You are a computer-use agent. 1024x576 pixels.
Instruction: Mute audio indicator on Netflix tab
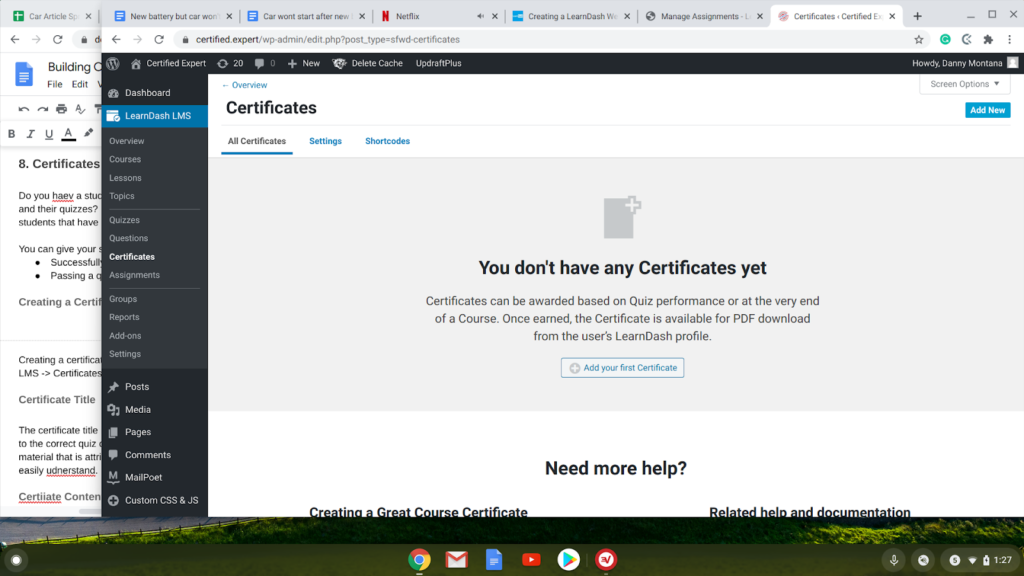click(481, 16)
